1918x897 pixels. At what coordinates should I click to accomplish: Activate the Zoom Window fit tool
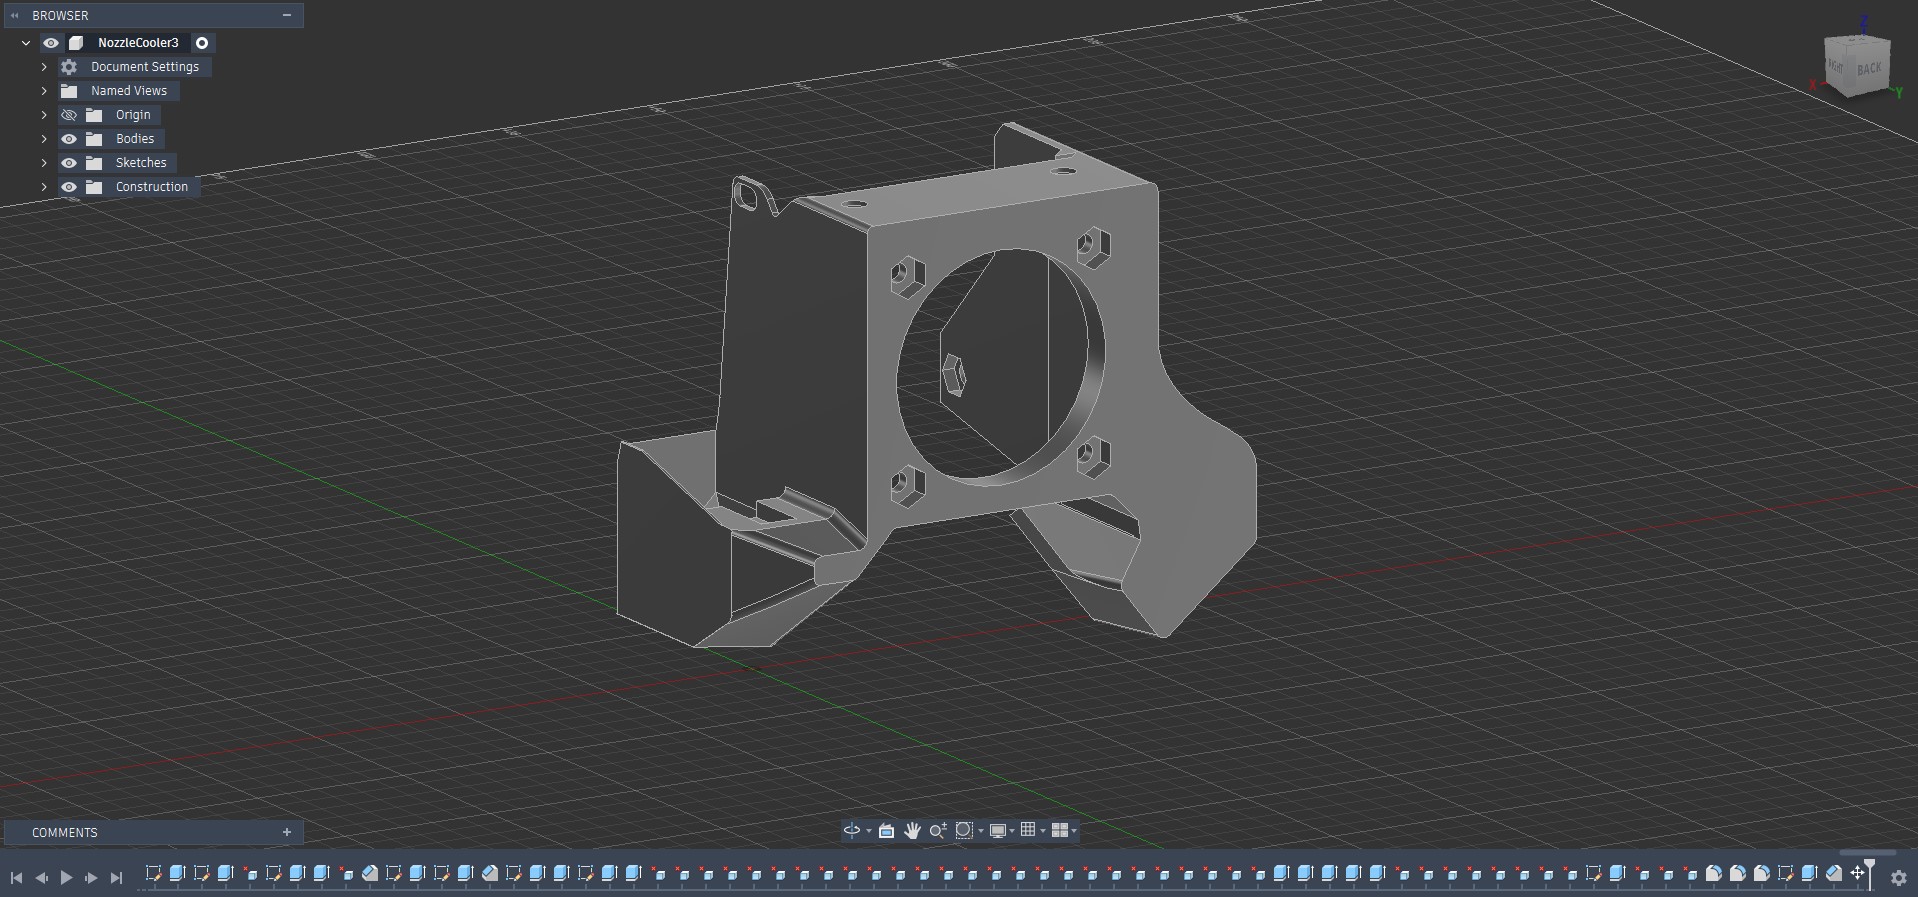pyautogui.click(x=964, y=830)
